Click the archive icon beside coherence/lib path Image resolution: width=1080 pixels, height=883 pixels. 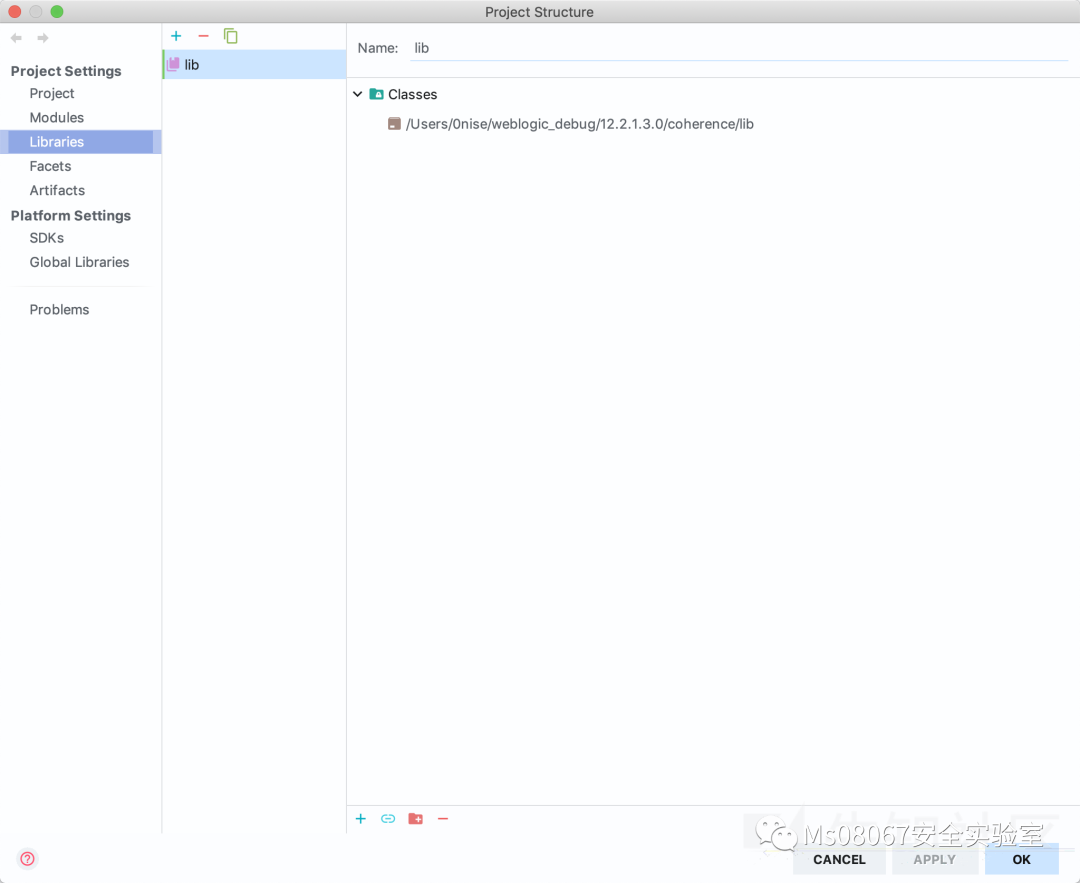click(394, 124)
